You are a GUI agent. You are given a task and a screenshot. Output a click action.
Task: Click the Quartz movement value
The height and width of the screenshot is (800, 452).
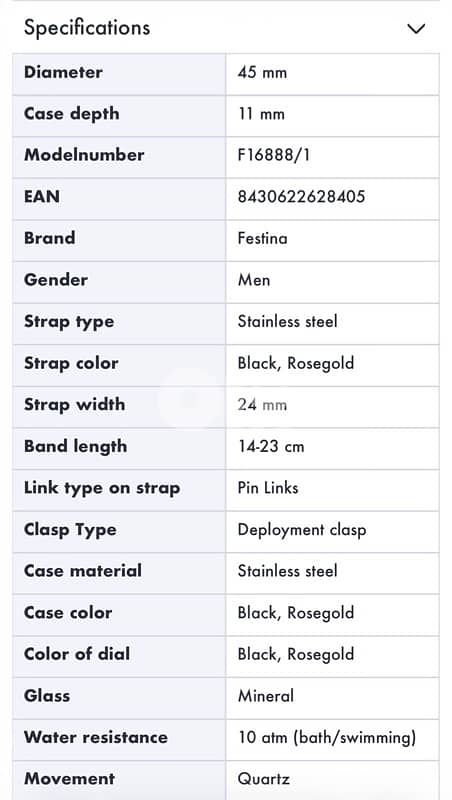[x=264, y=779]
